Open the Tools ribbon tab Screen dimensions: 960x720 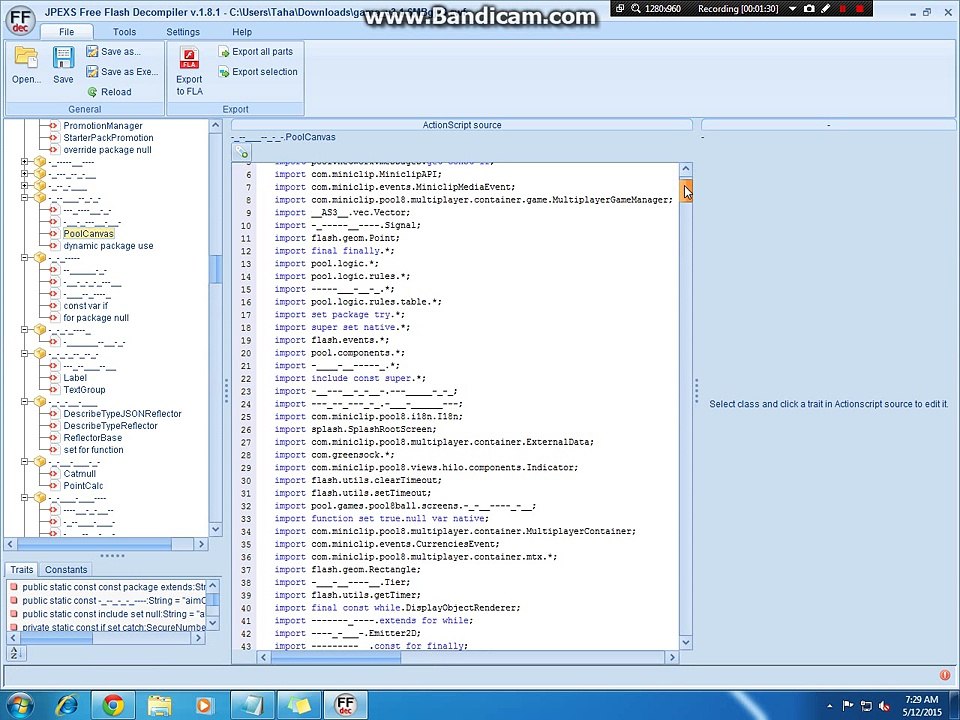point(124,32)
